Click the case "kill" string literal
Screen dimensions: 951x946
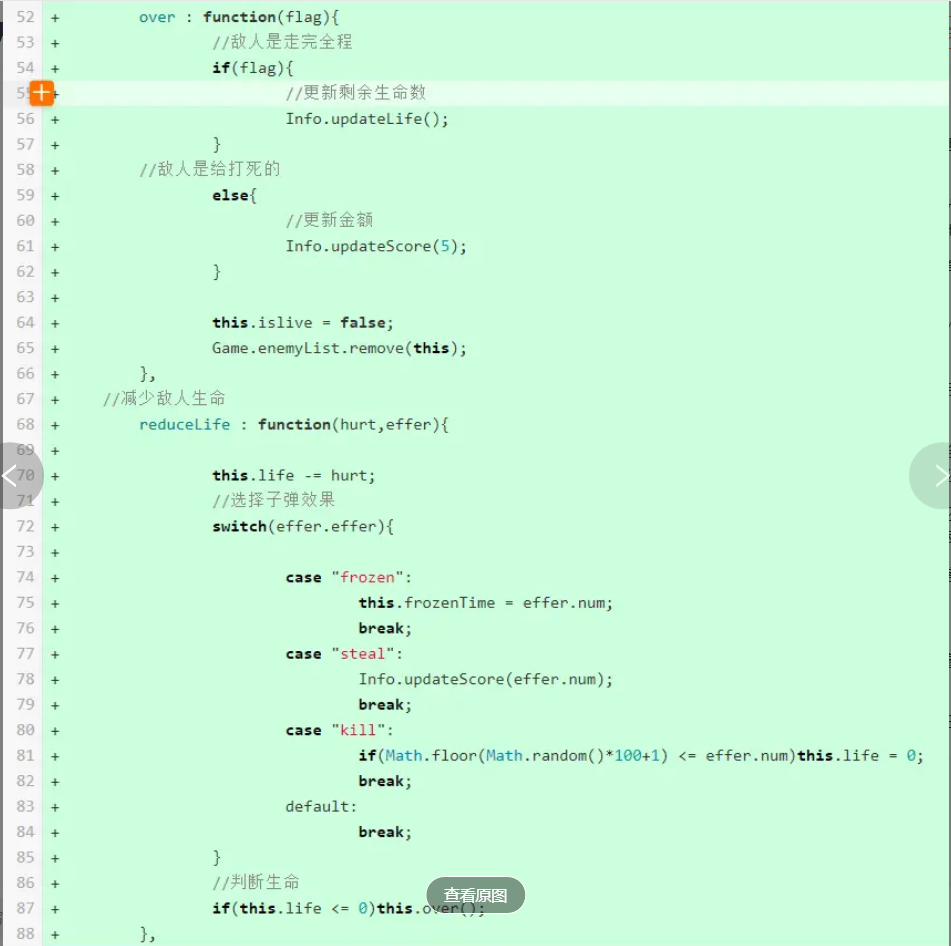356,730
